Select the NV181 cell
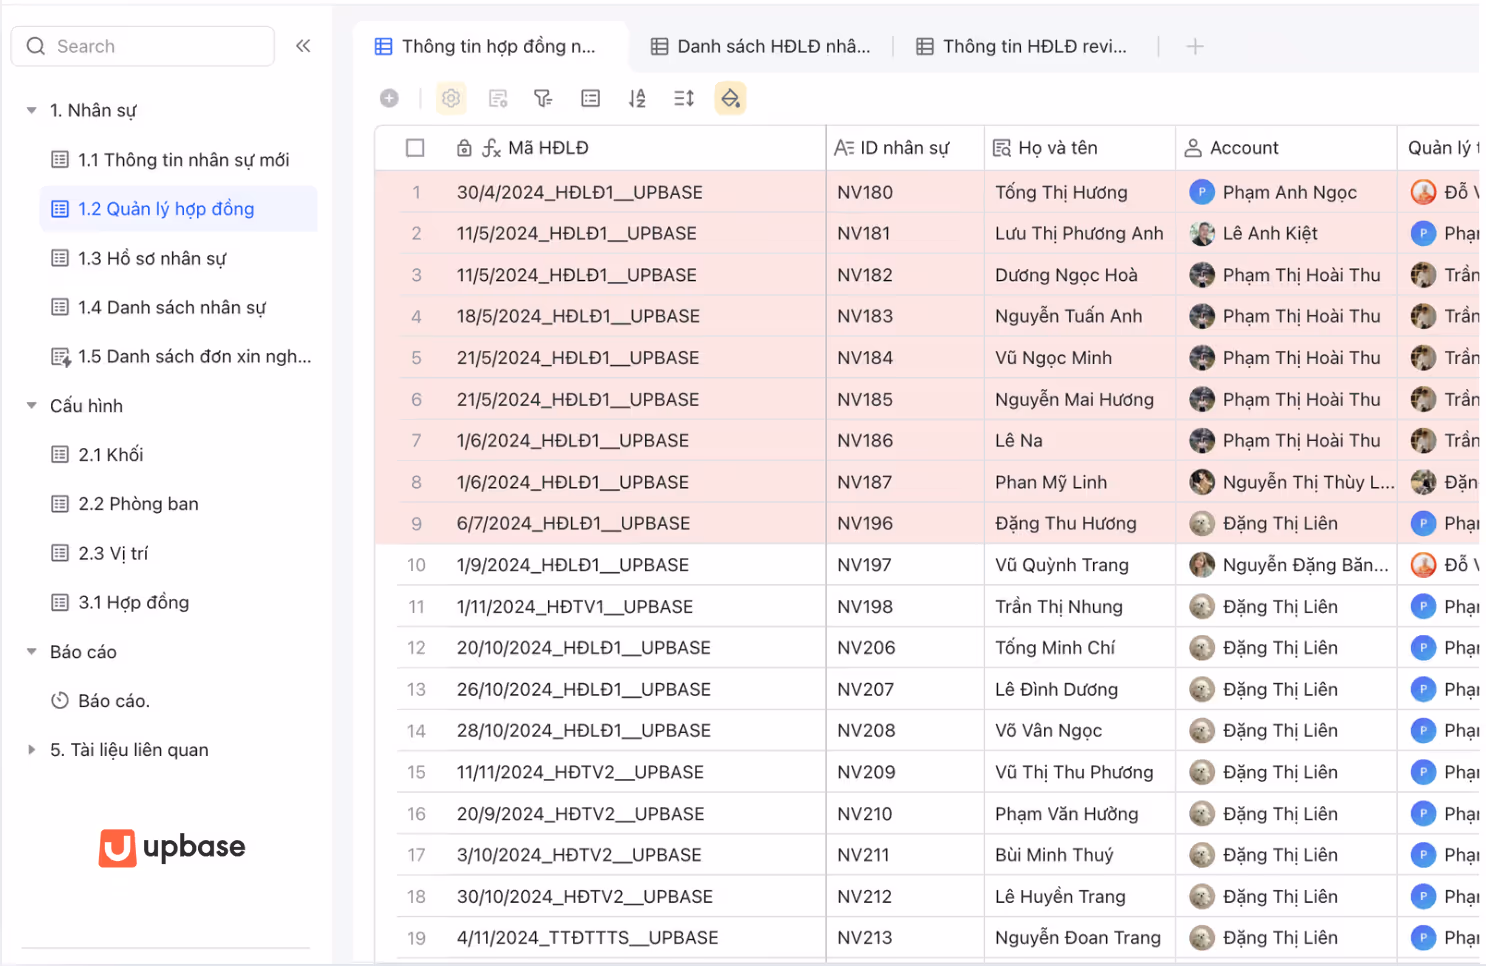The width and height of the screenshot is (1486, 966). (905, 234)
